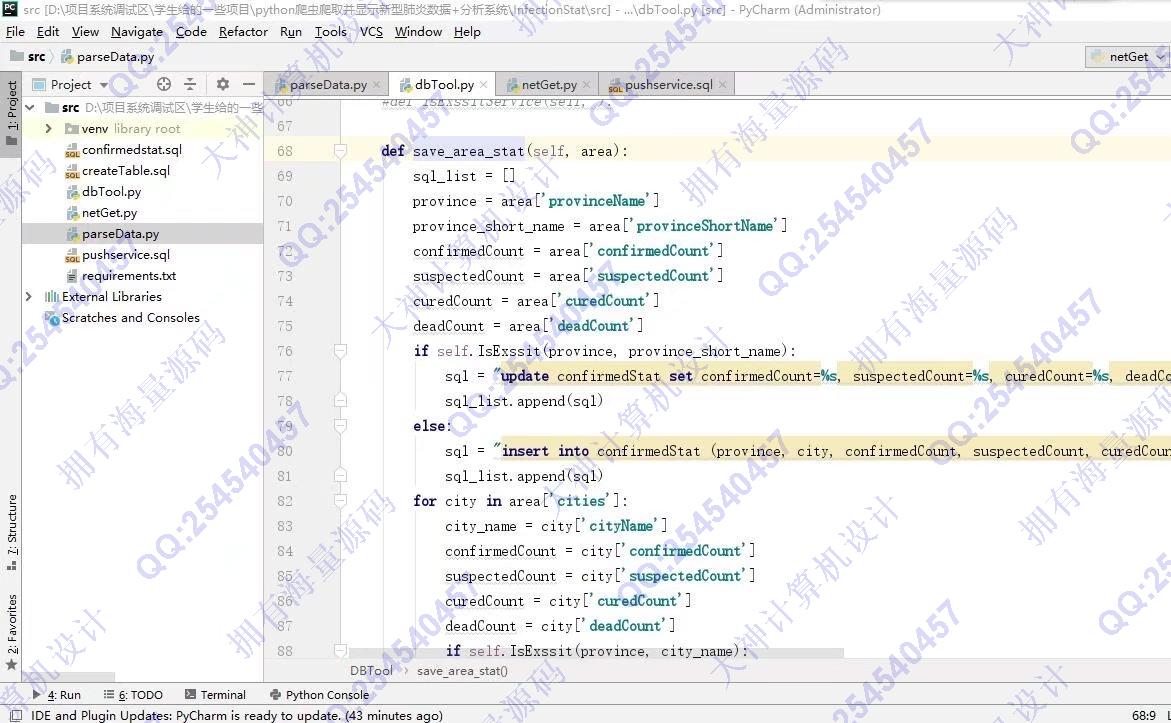Close the parseData.py tab
Viewport: 1171px width, 723px height.
click(x=376, y=85)
